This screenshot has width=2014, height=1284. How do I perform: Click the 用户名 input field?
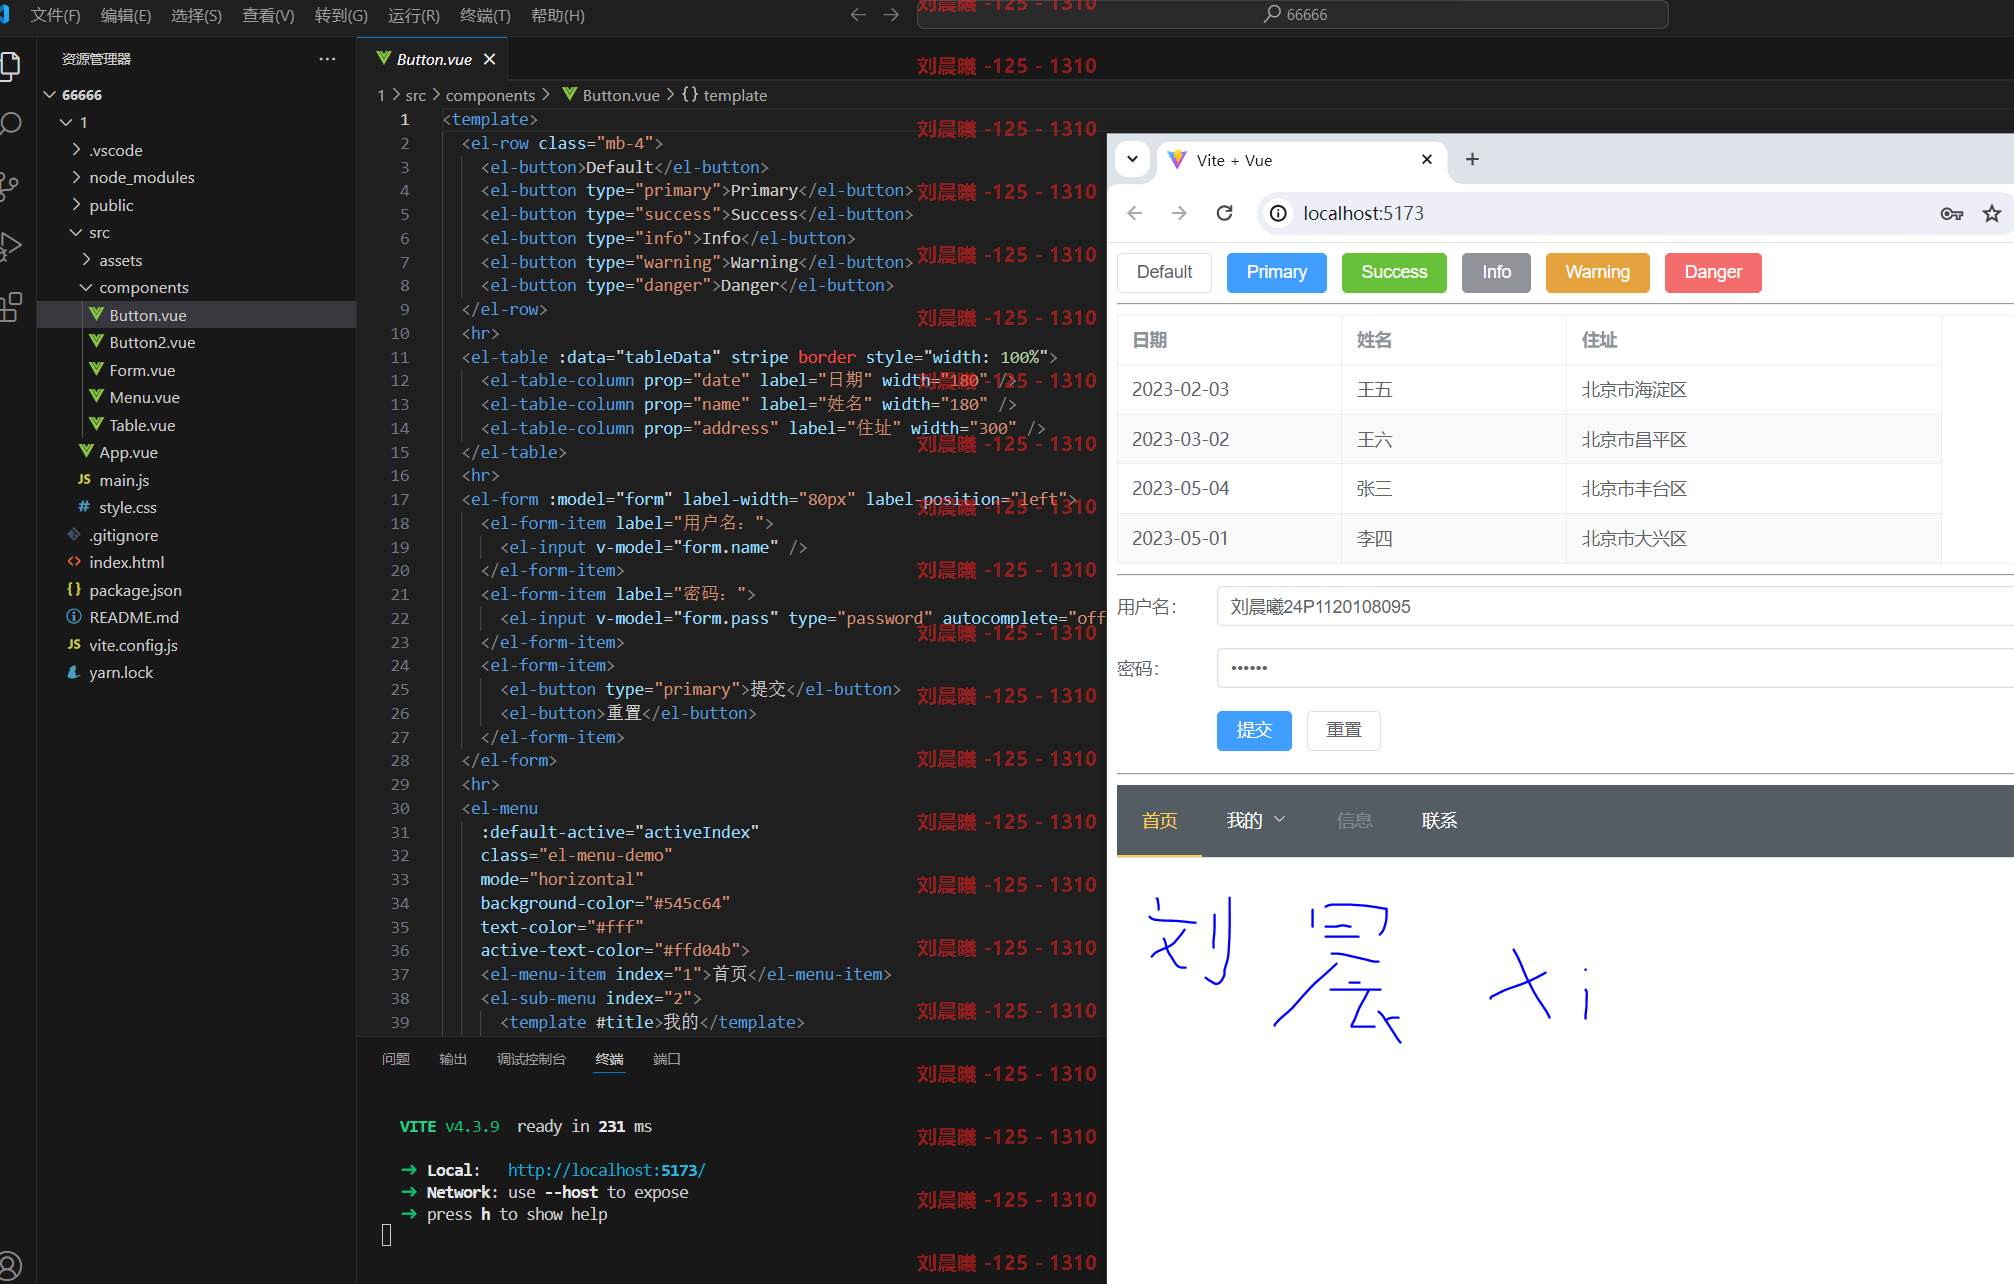tap(1615, 607)
